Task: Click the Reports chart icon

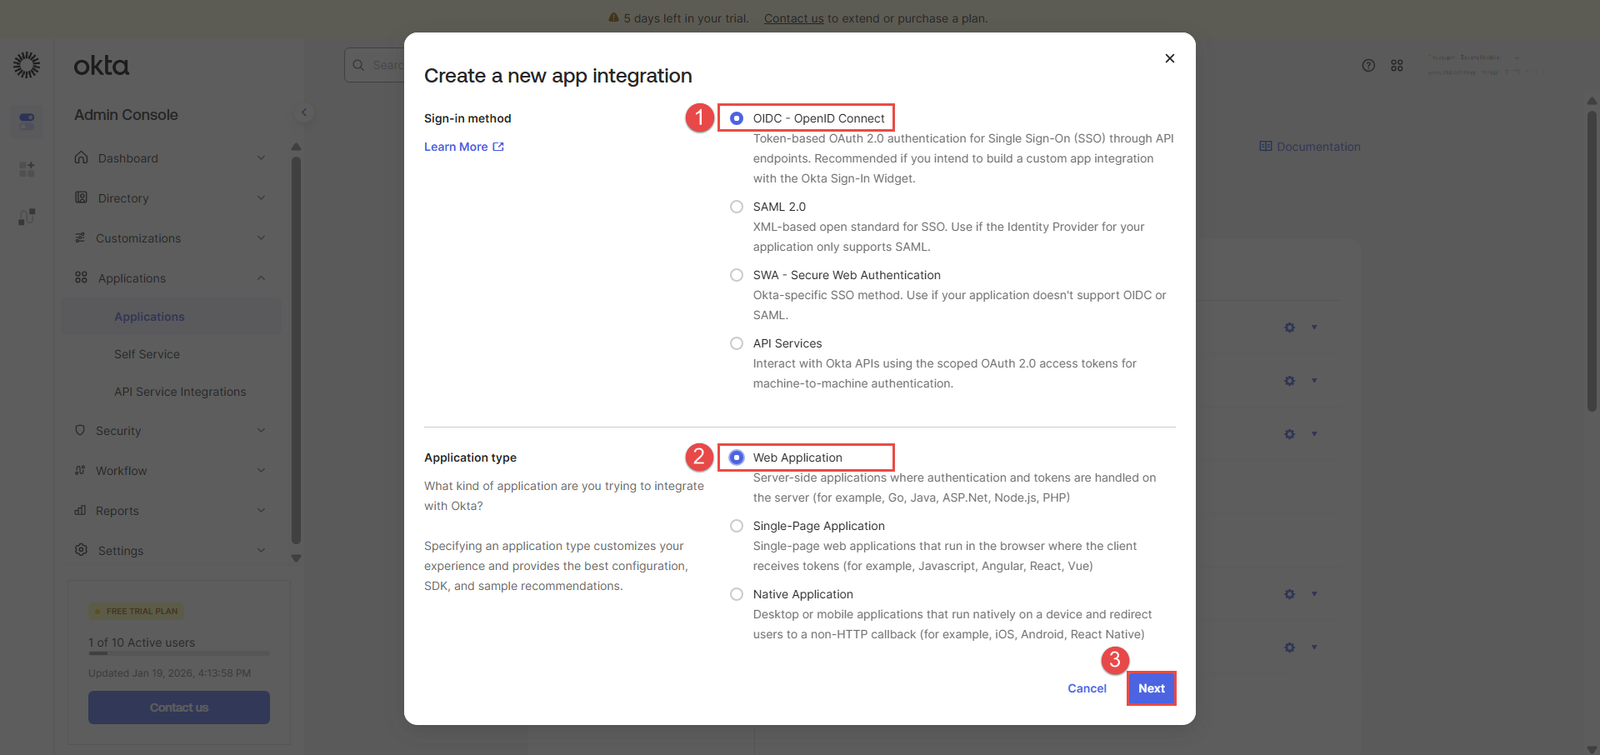Action: 80,510
